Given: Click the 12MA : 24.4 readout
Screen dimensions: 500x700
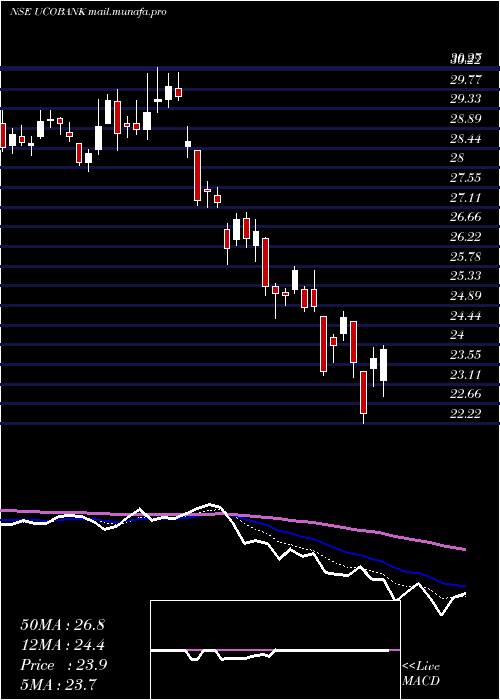Looking at the screenshot, I should 62,645.
